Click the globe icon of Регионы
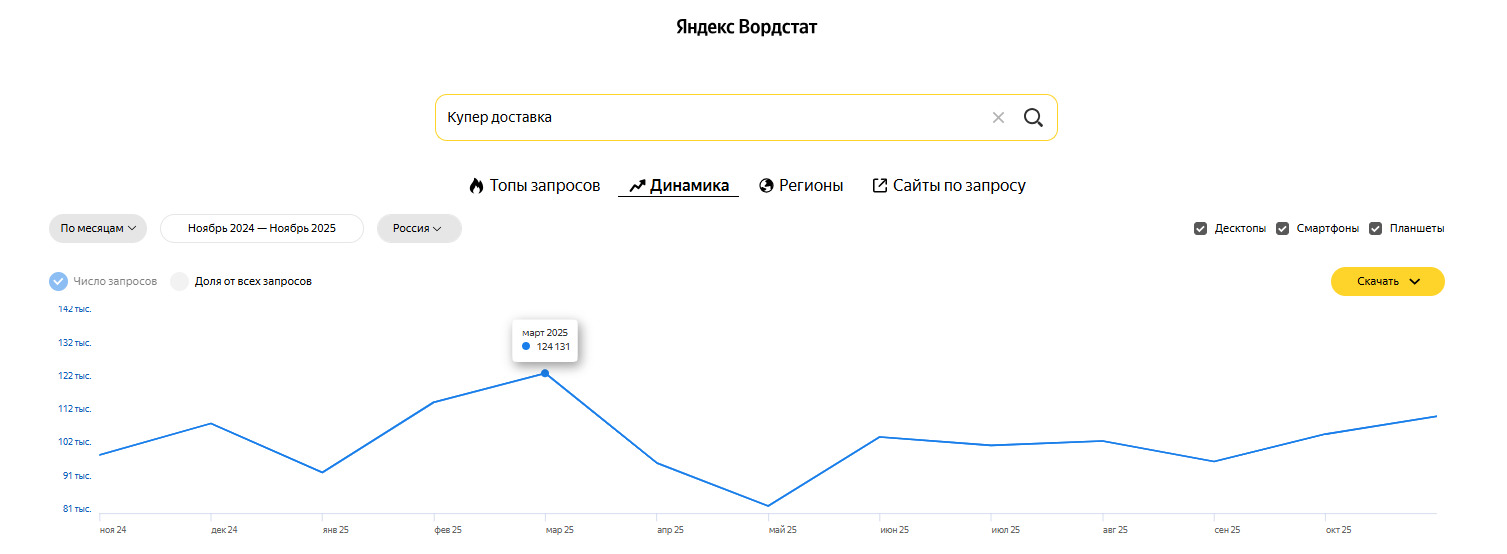Viewport: 1507px width, 554px height. point(767,186)
